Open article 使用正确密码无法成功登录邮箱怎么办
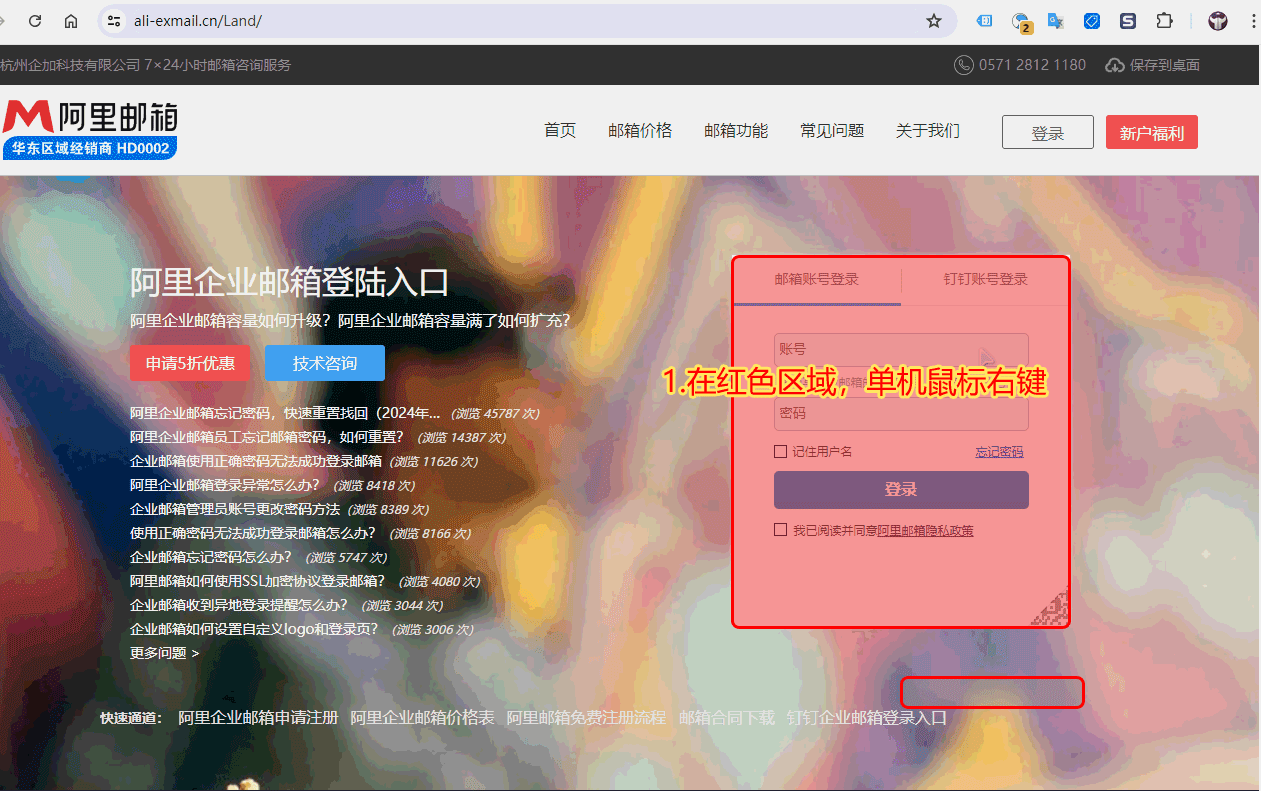Screen dimensions: 1261x791 click(x=253, y=533)
